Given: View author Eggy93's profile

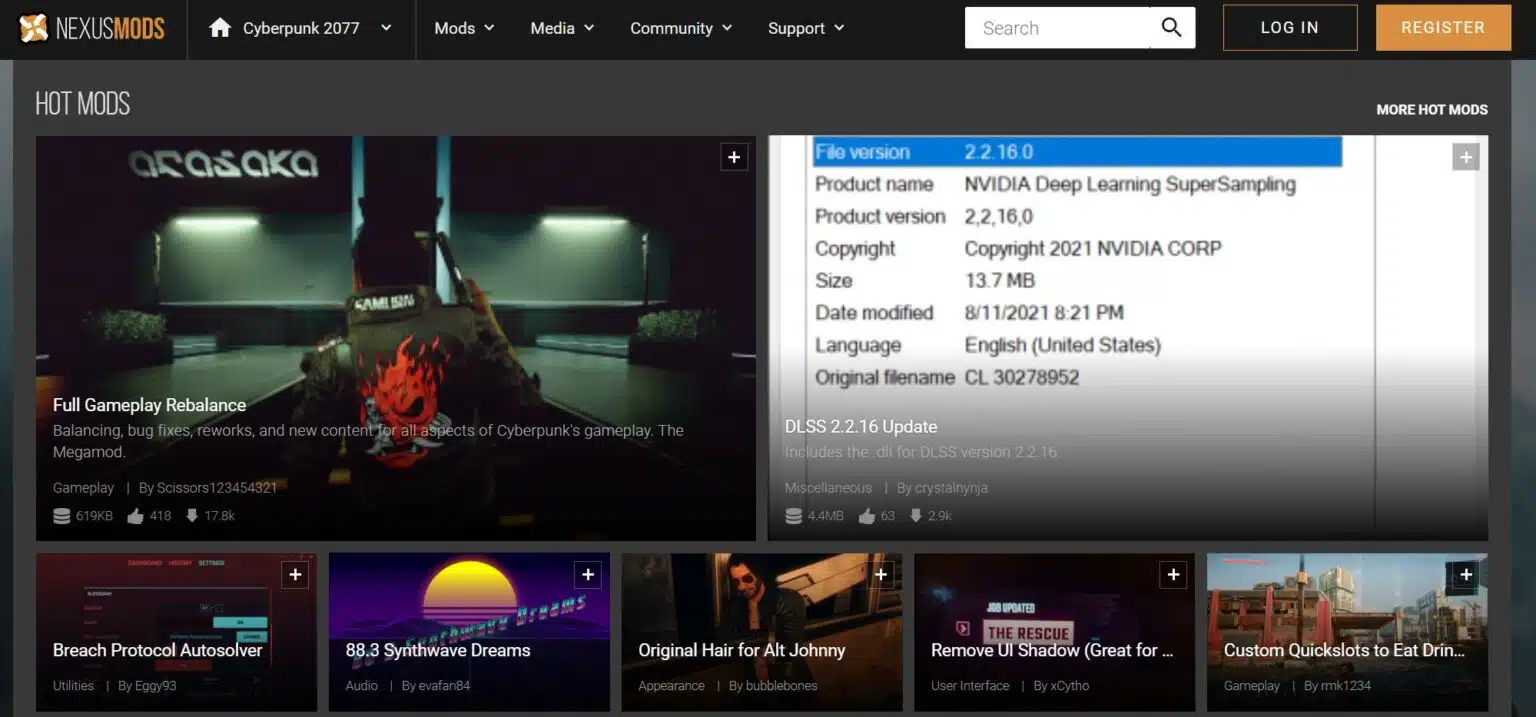Looking at the screenshot, I should [156, 686].
